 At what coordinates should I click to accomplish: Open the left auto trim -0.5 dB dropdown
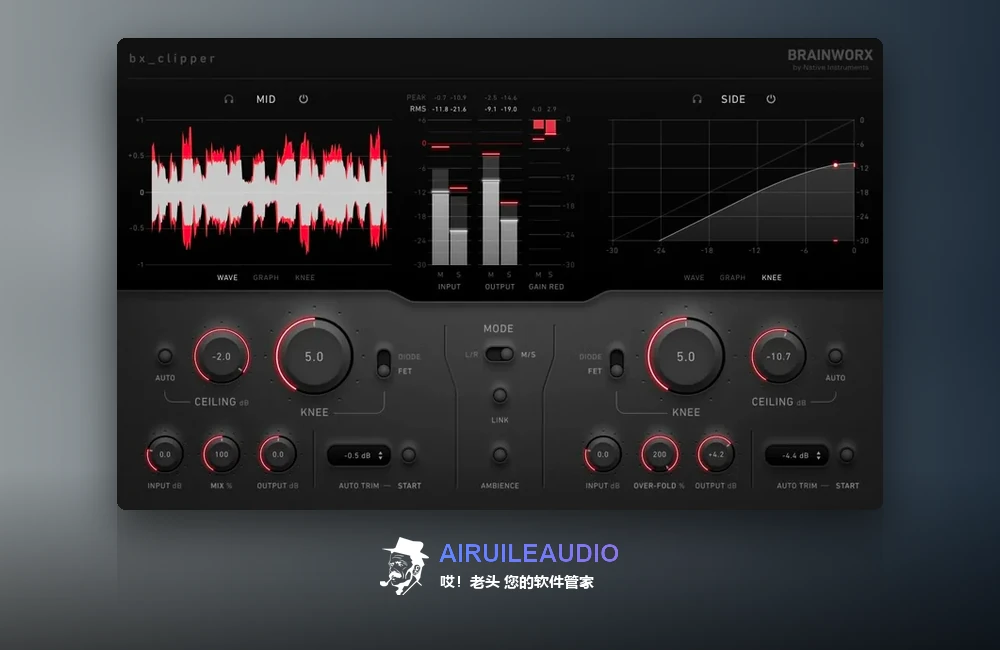pos(359,455)
